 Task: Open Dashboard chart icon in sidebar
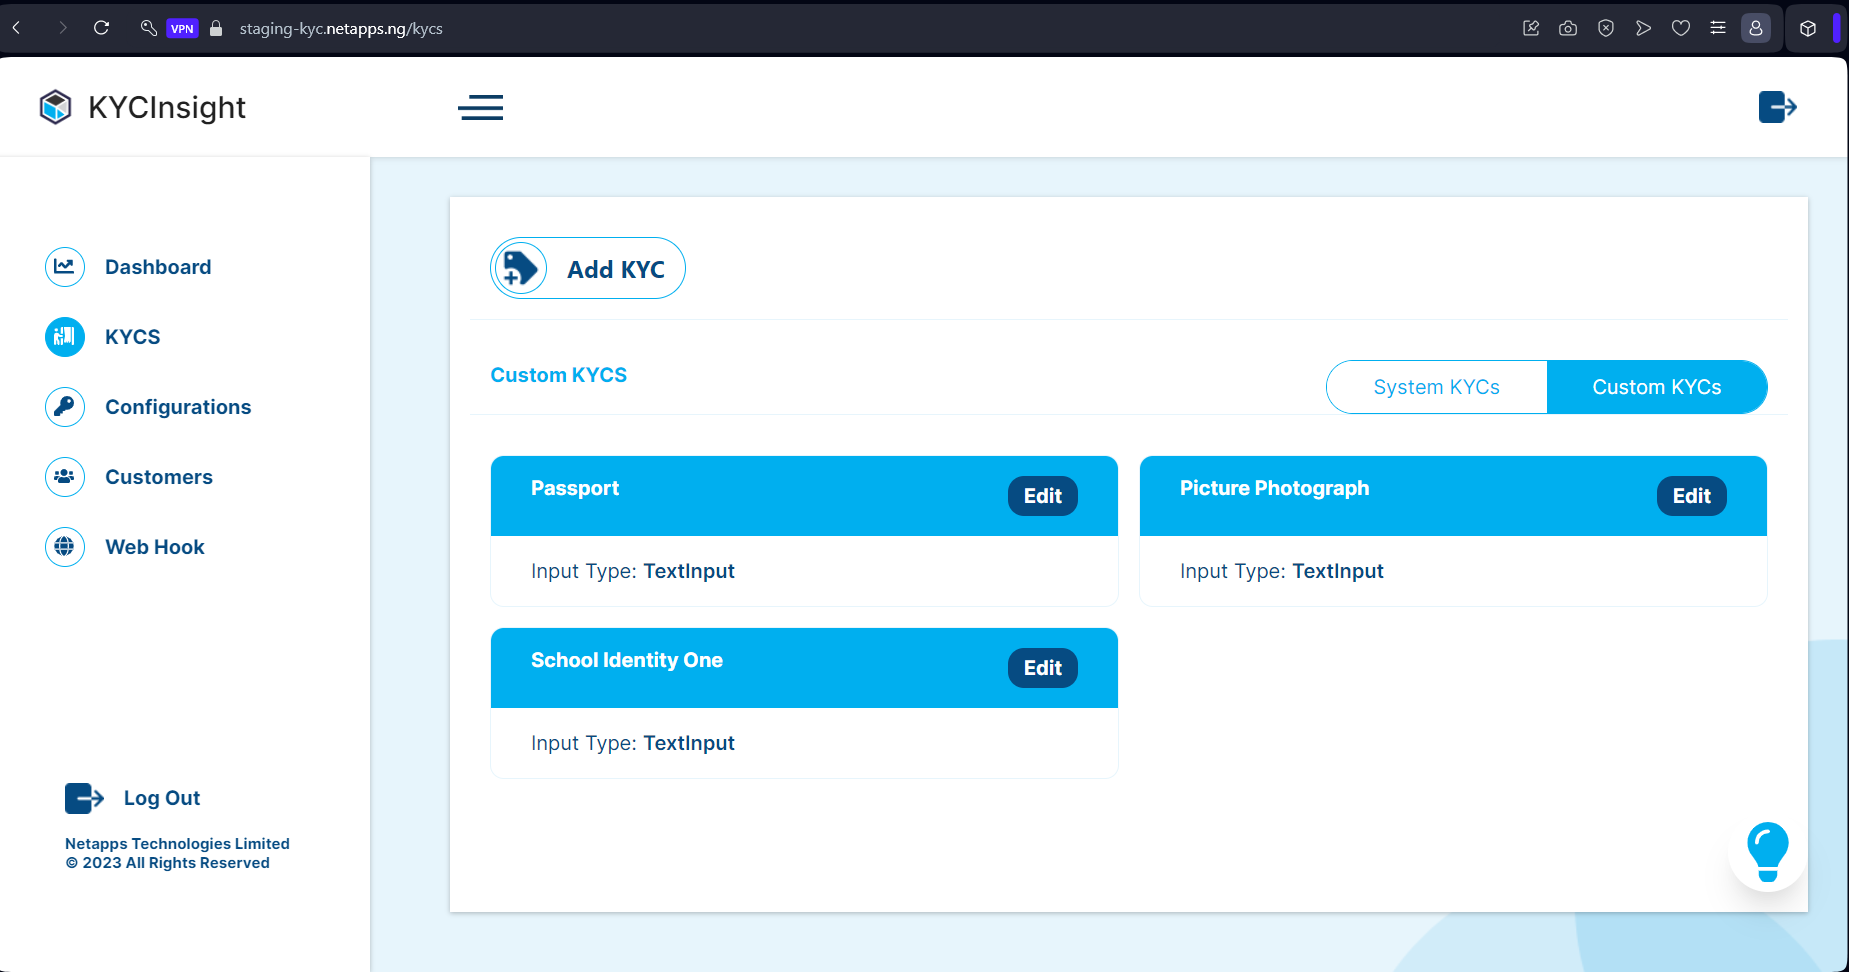[65, 267]
